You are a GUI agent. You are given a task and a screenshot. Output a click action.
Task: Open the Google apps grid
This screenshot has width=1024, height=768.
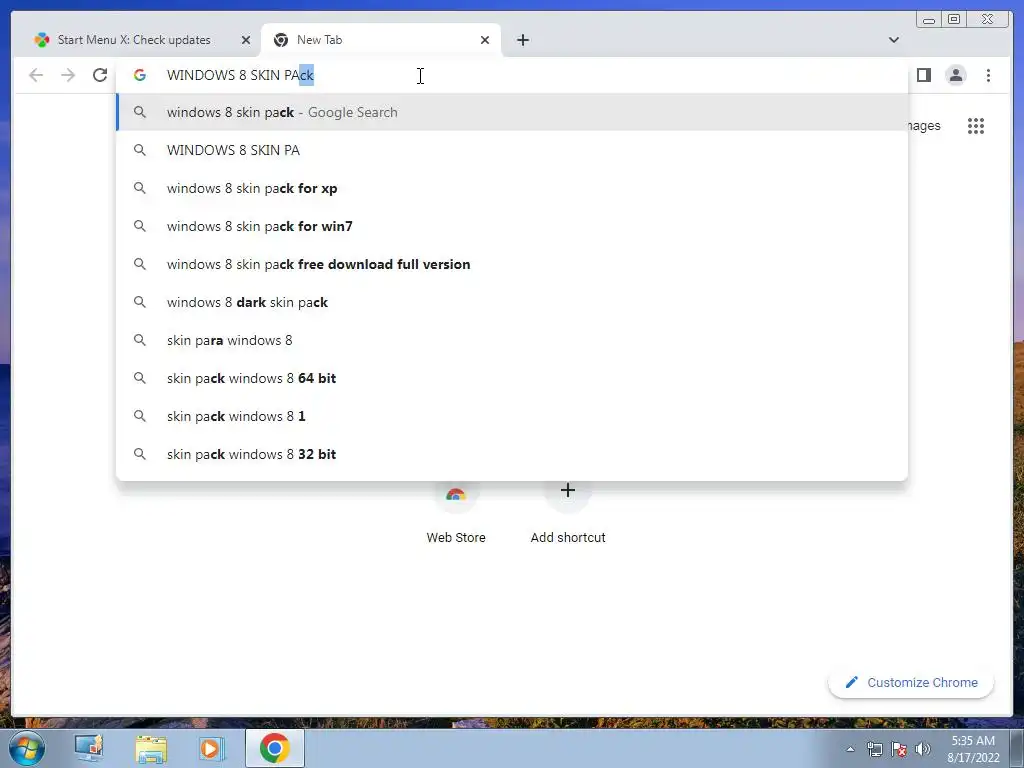pyautogui.click(x=976, y=125)
